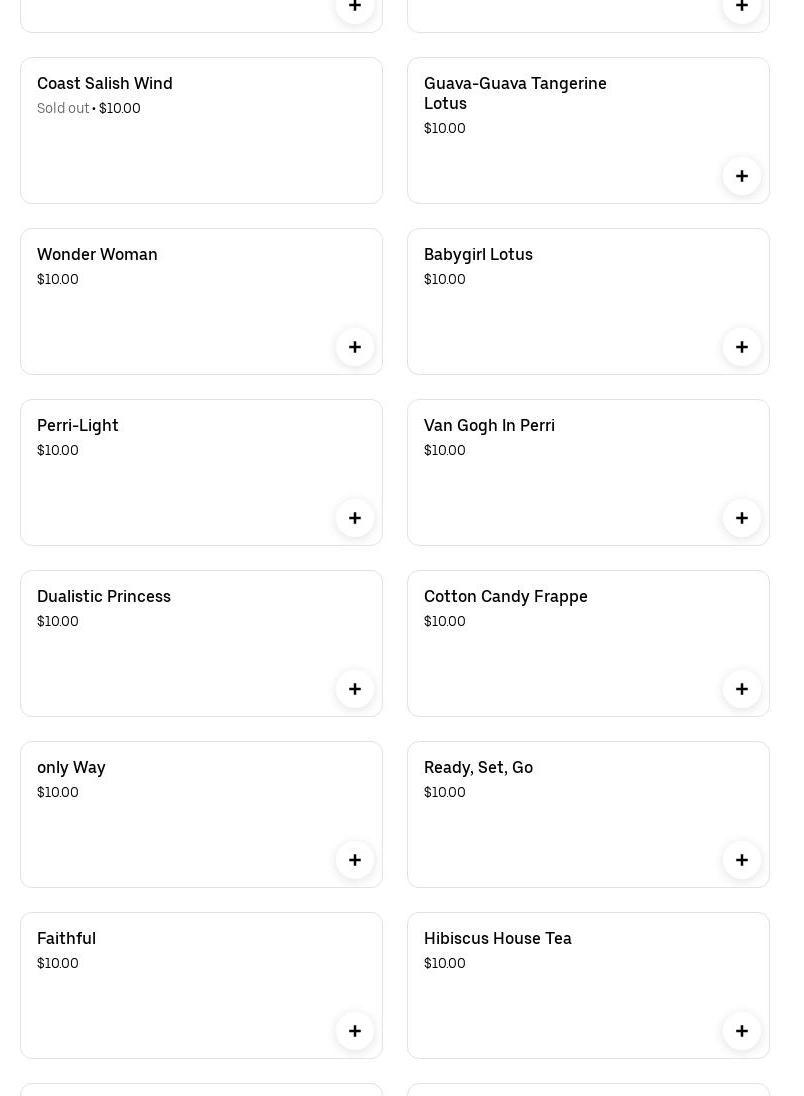This screenshot has width=804, height=1096.
Task: Add Dualistic Princess via plus icon
Action: pos(354,689)
